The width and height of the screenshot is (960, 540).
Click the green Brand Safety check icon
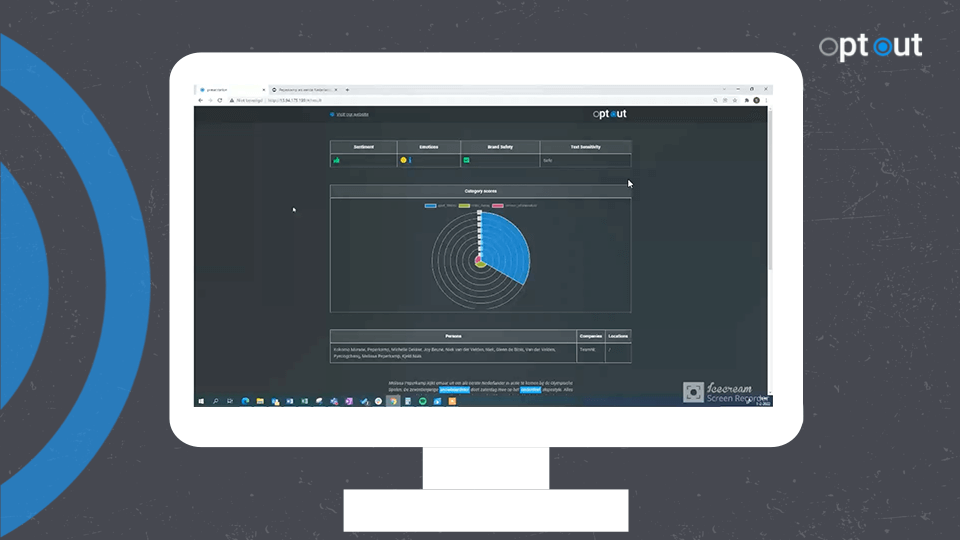tap(466, 160)
